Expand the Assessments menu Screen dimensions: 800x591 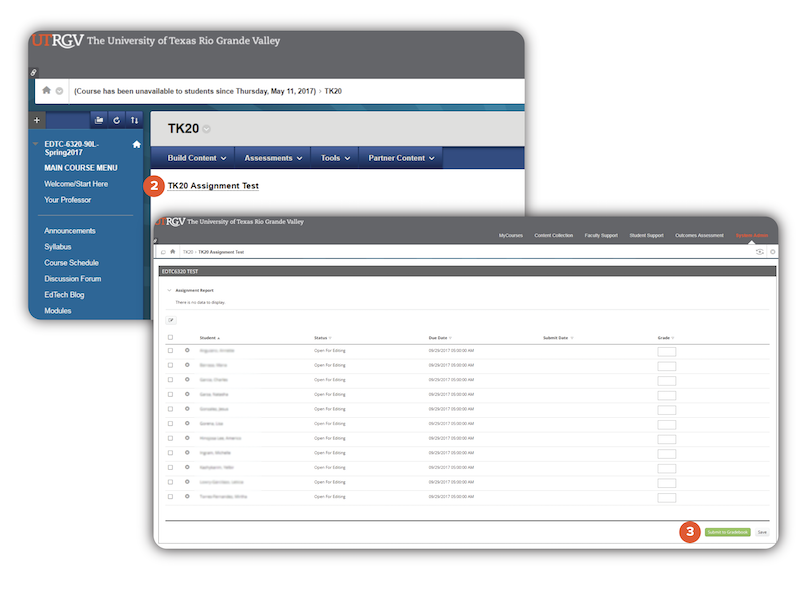[273, 158]
